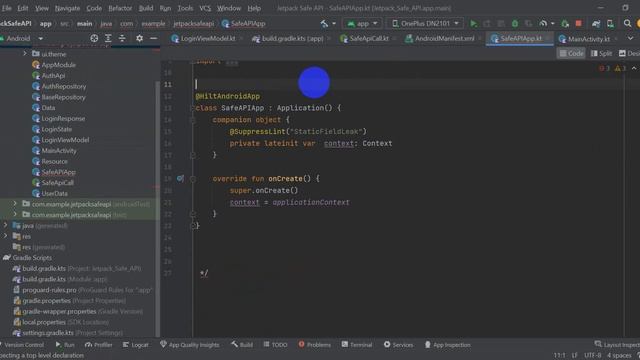Open the Refactor menu
640x360 pixels.
pyautogui.click(x=120, y=8)
